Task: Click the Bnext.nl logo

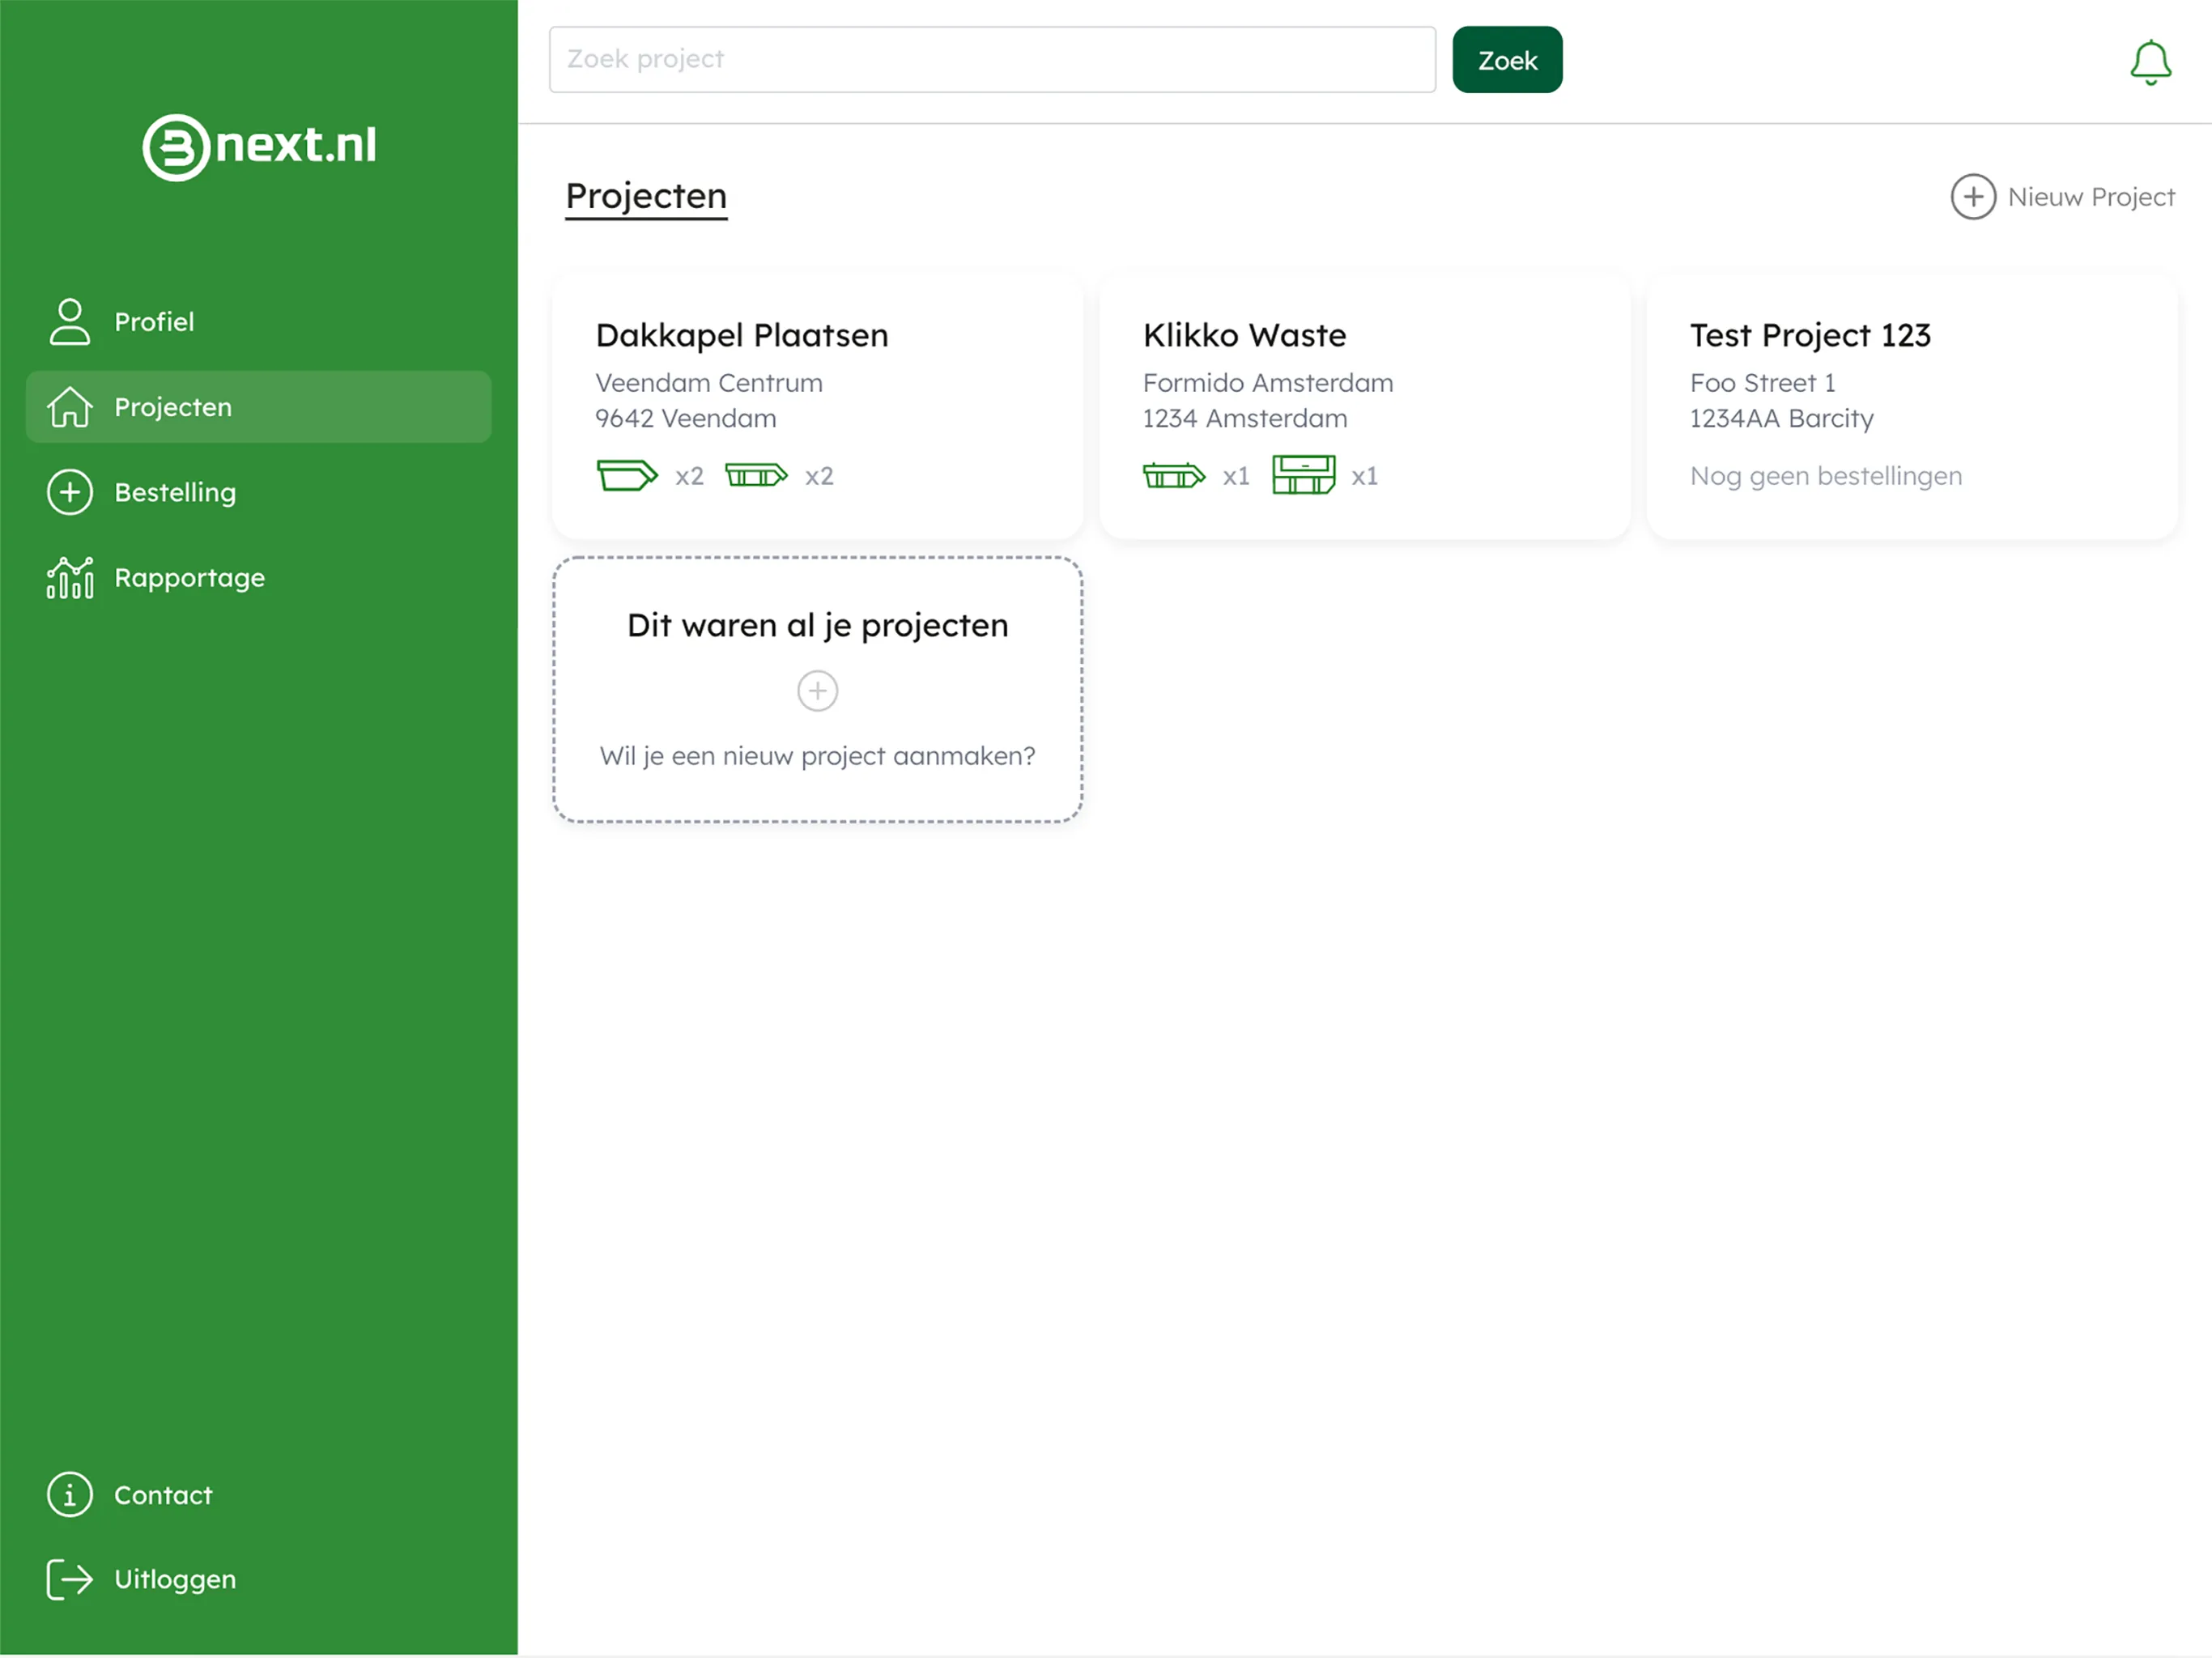Action: [x=260, y=146]
